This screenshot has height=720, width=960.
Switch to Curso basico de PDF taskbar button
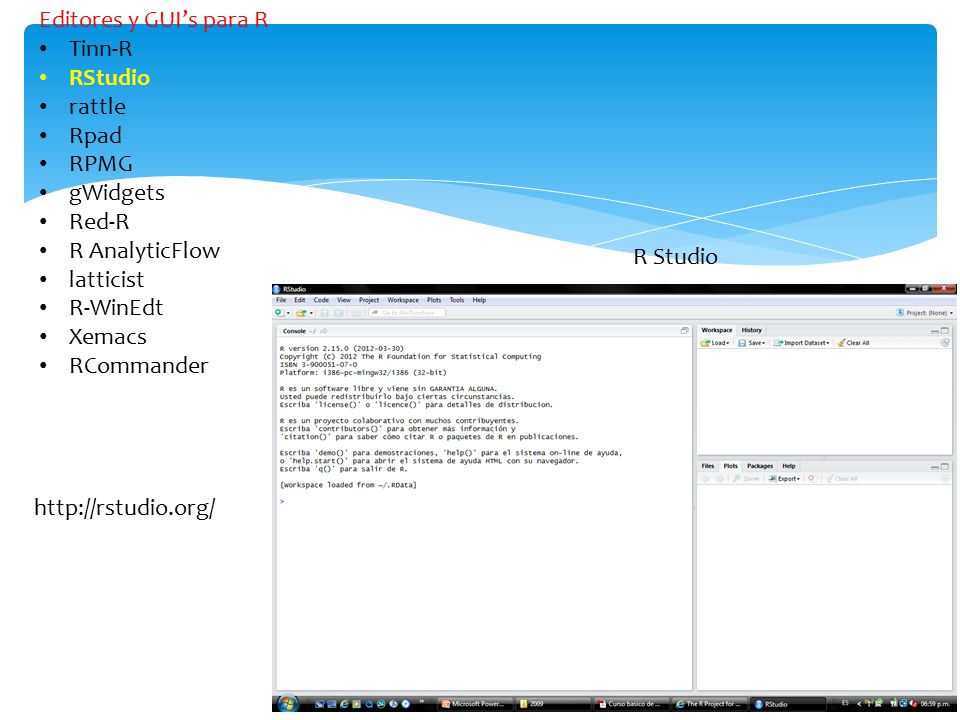pyautogui.click(x=630, y=704)
